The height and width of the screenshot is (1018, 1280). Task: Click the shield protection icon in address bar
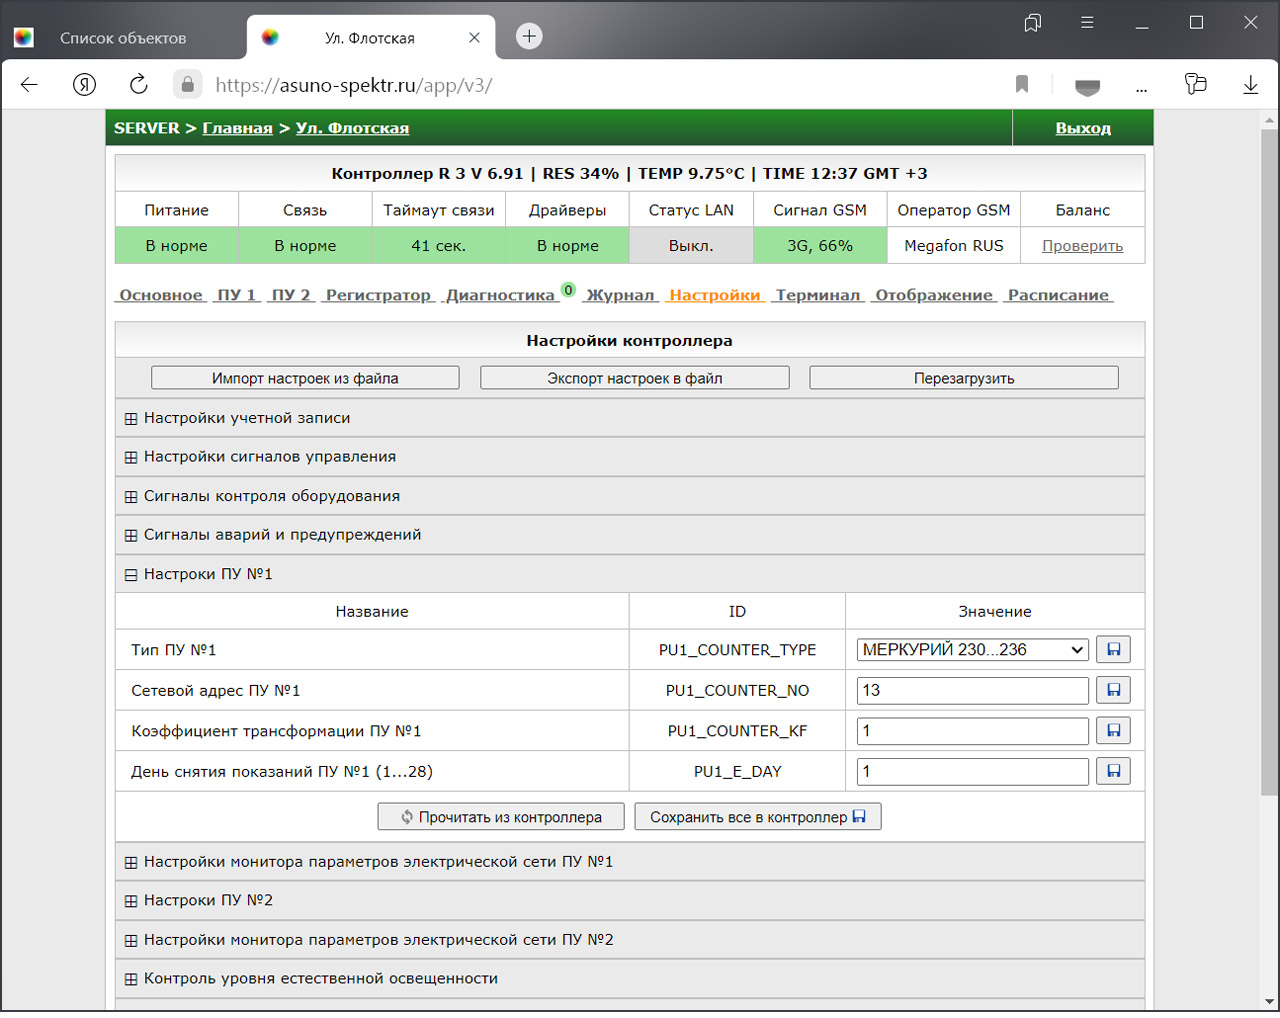pos(1087,86)
